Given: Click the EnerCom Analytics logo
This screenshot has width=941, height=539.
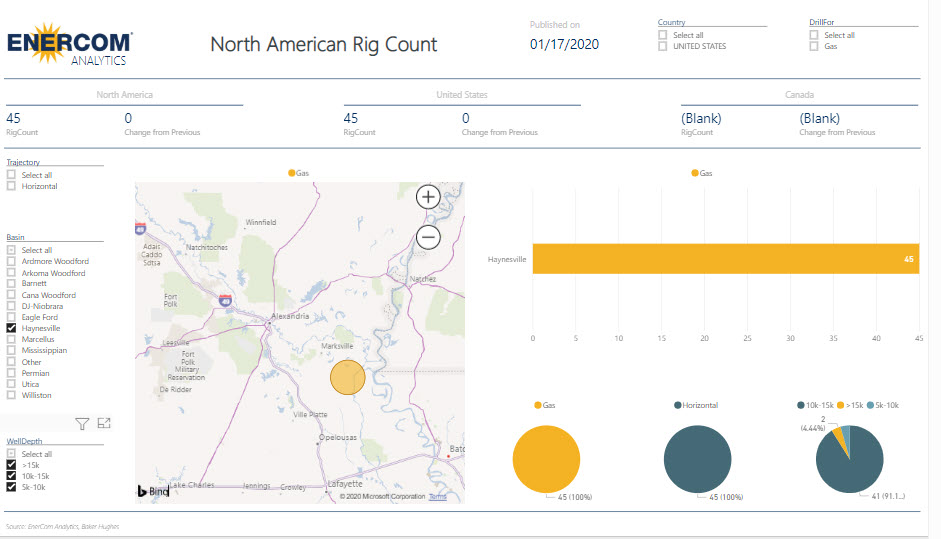Looking at the screenshot, I should click(69, 44).
